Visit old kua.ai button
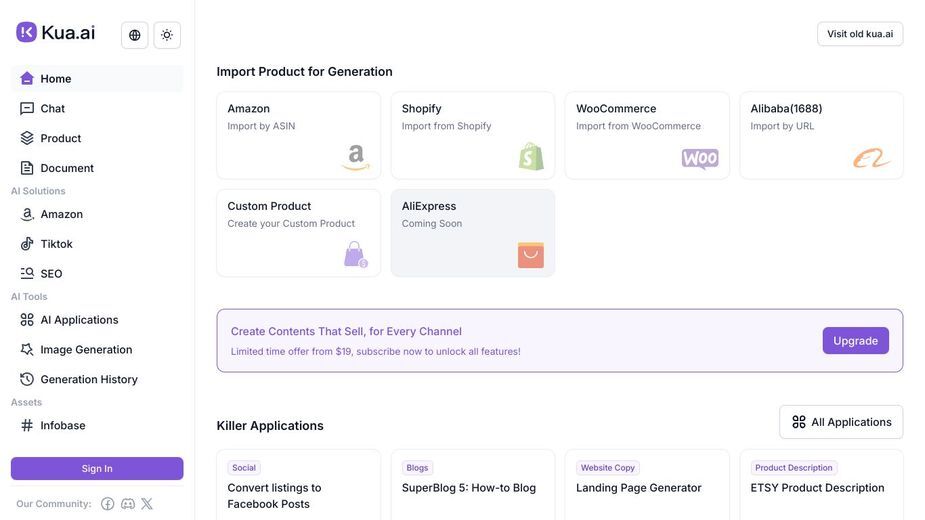This screenshot has height=520, width=925. [x=860, y=34]
